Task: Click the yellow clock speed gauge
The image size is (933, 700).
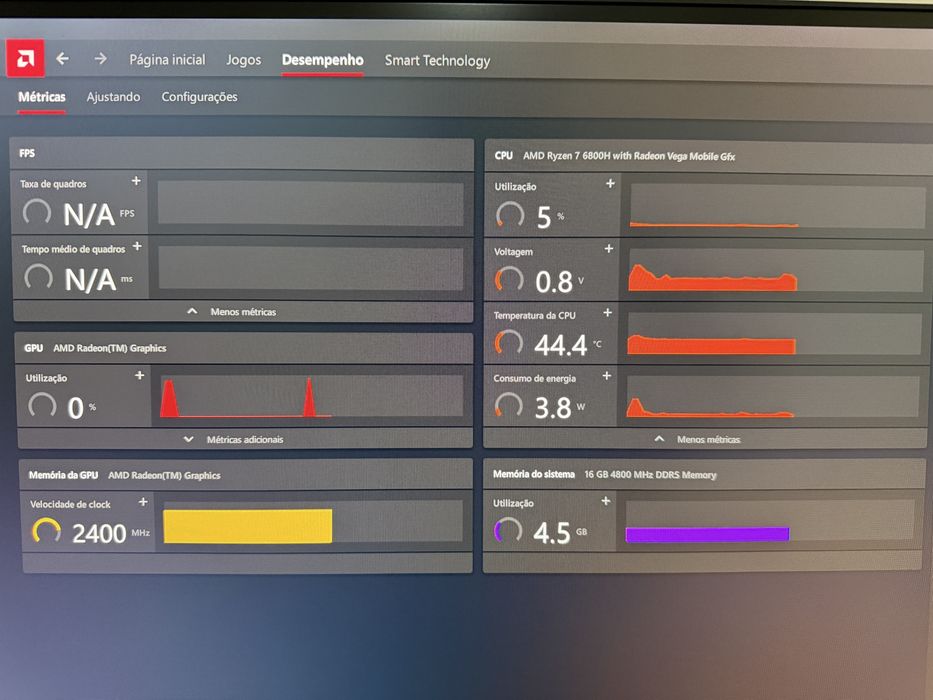Action: click(46, 531)
